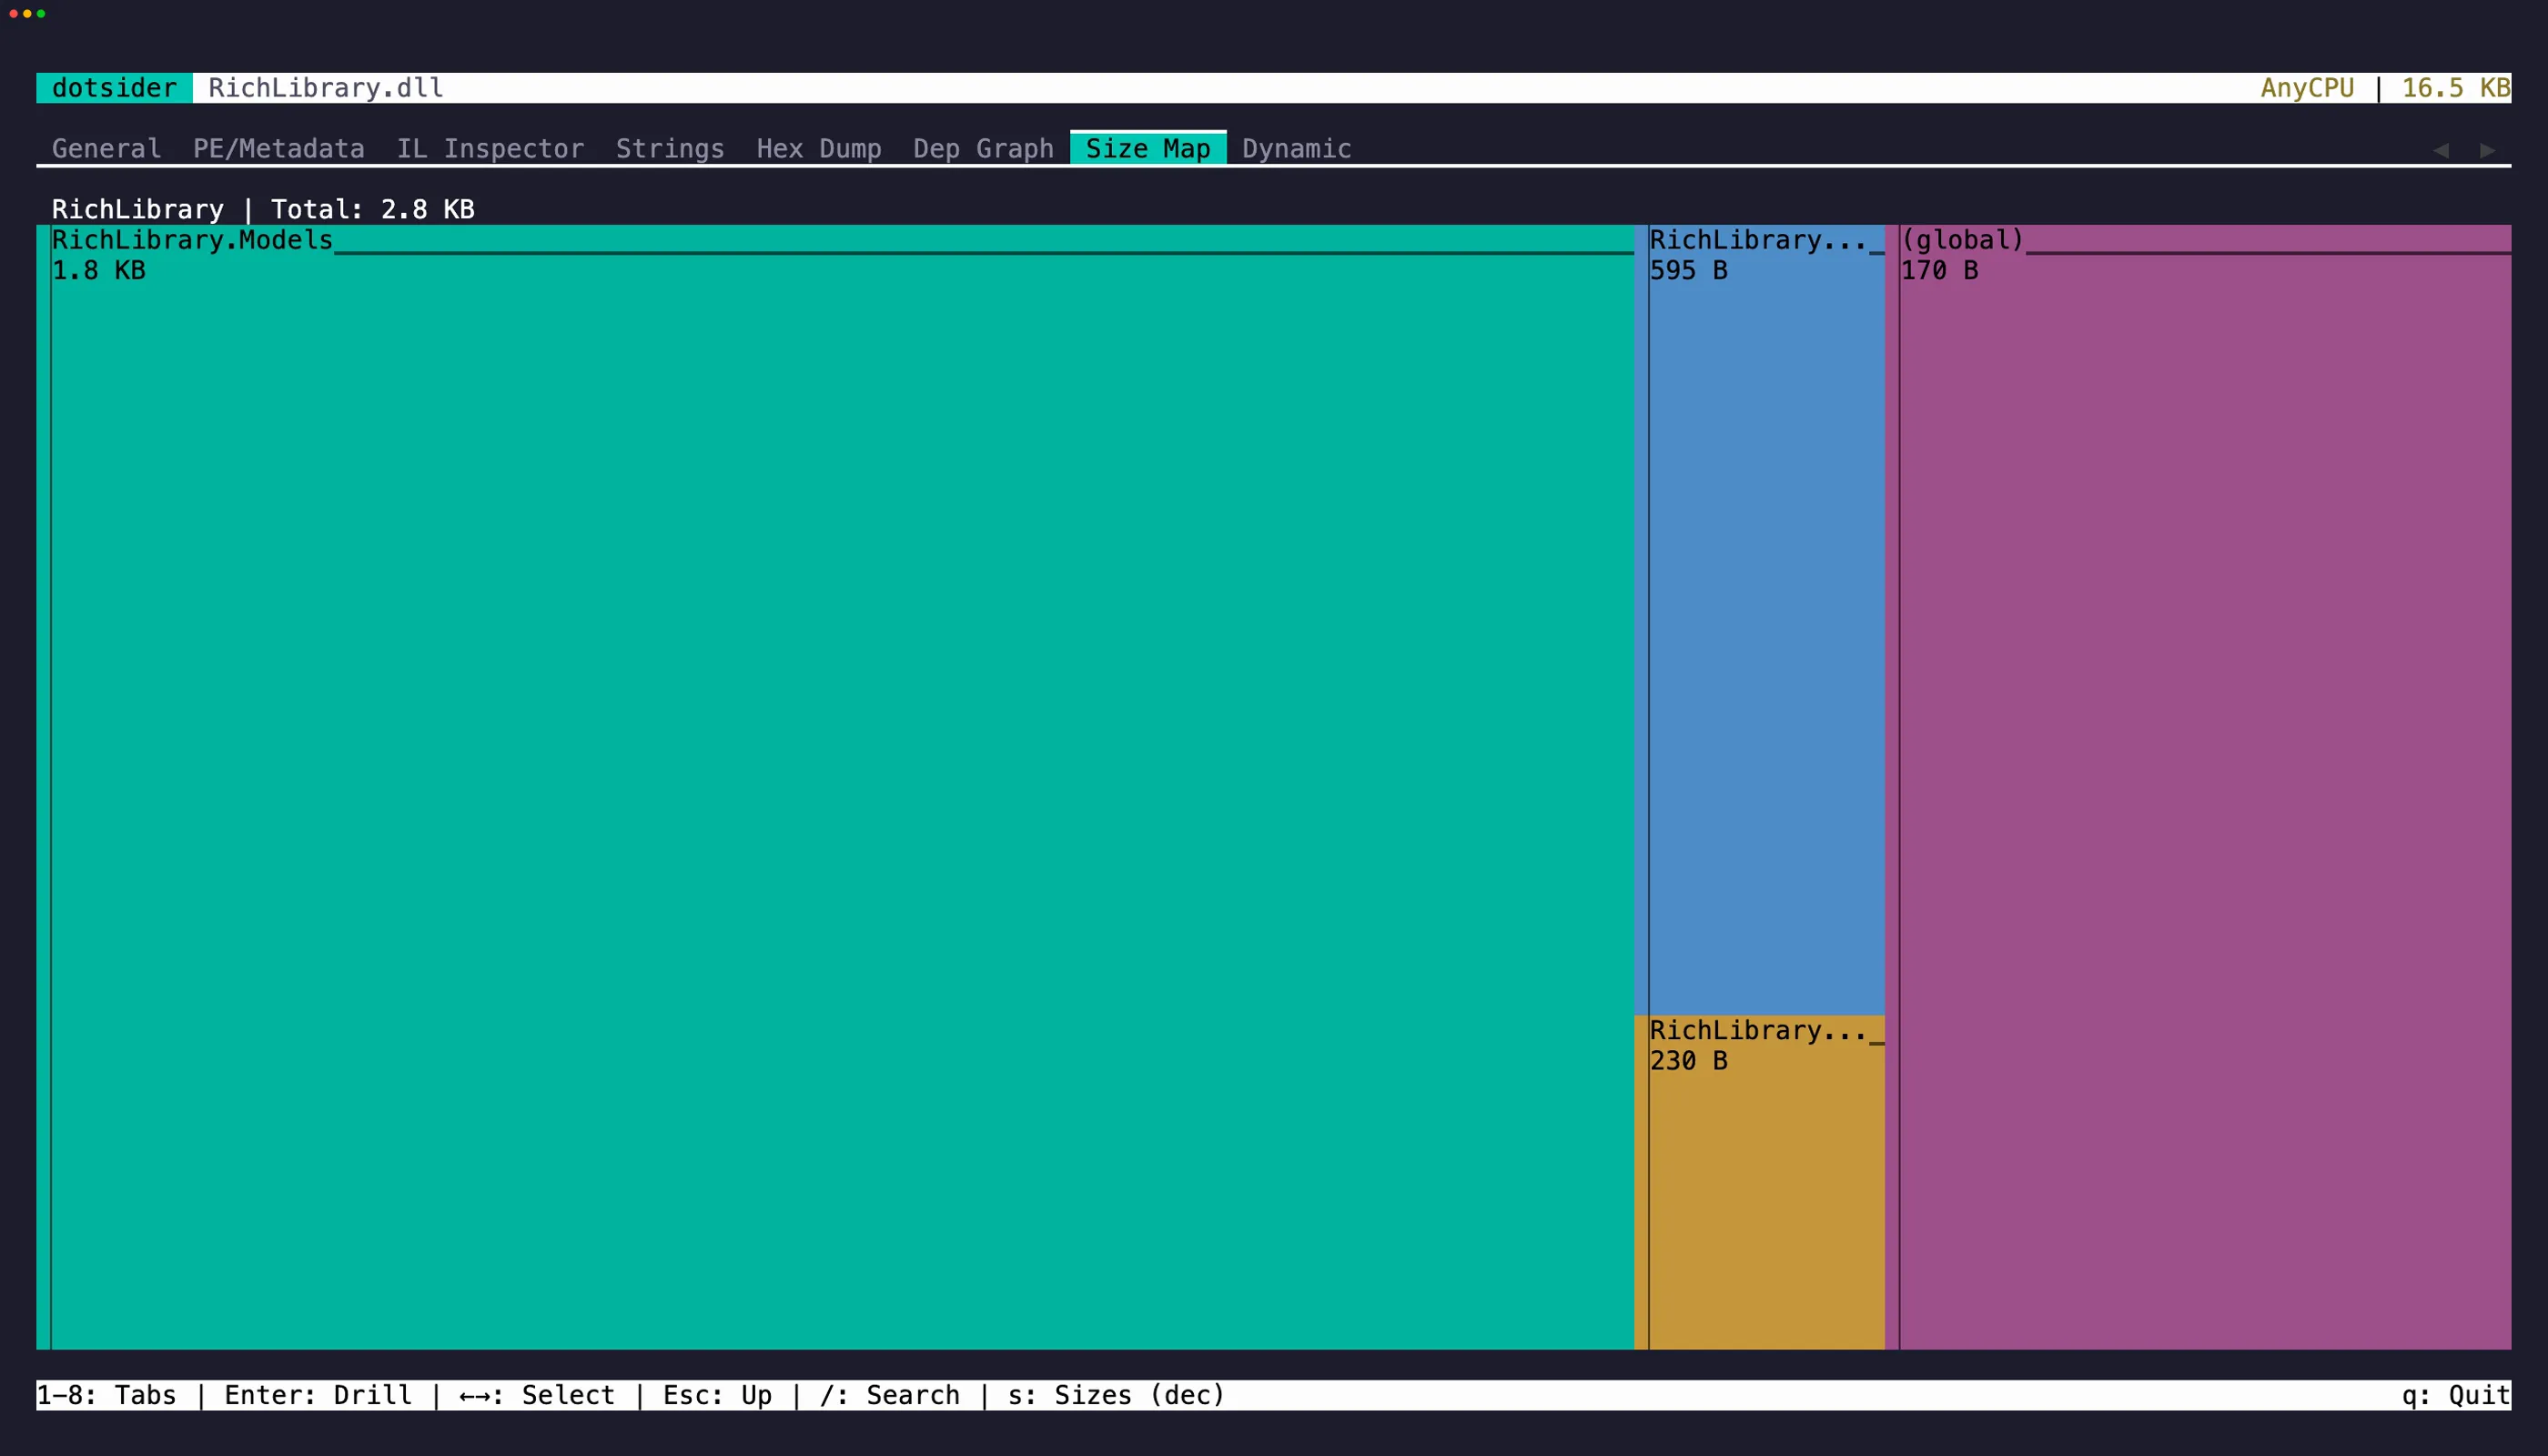Viewport: 2548px width, 1456px height.
Task: Click the RichLibrary breadcrumb above the treemap
Action: tap(138, 209)
